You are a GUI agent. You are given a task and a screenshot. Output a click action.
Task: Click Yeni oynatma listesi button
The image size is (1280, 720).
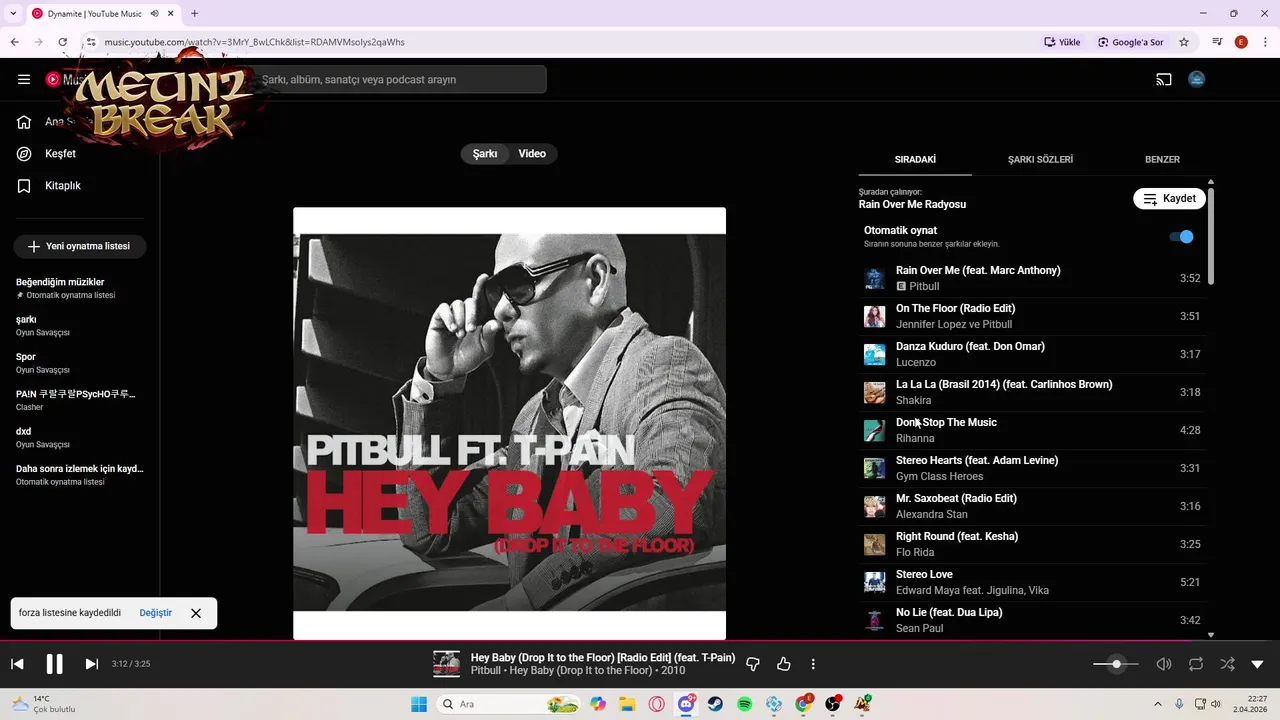click(x=79, y=246)
